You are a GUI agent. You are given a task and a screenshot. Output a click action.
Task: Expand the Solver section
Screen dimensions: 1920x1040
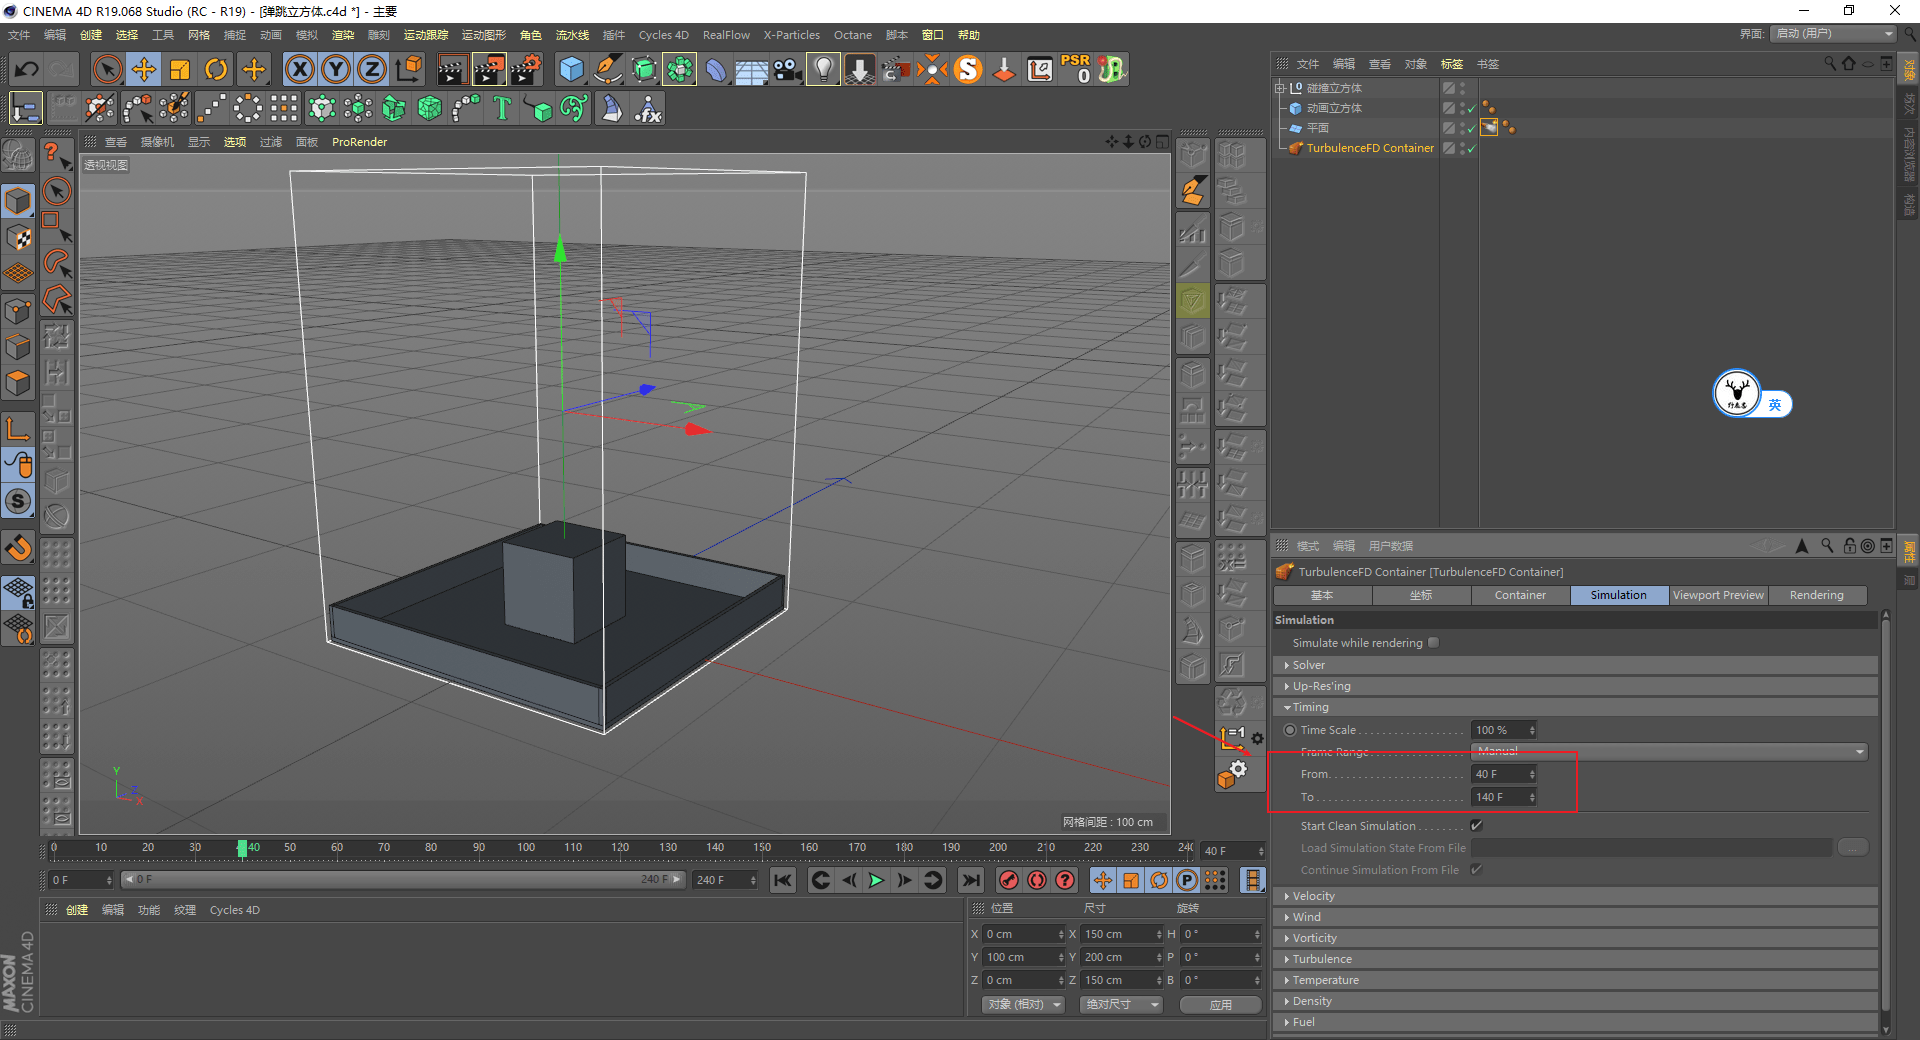(x=1308, y=665)
